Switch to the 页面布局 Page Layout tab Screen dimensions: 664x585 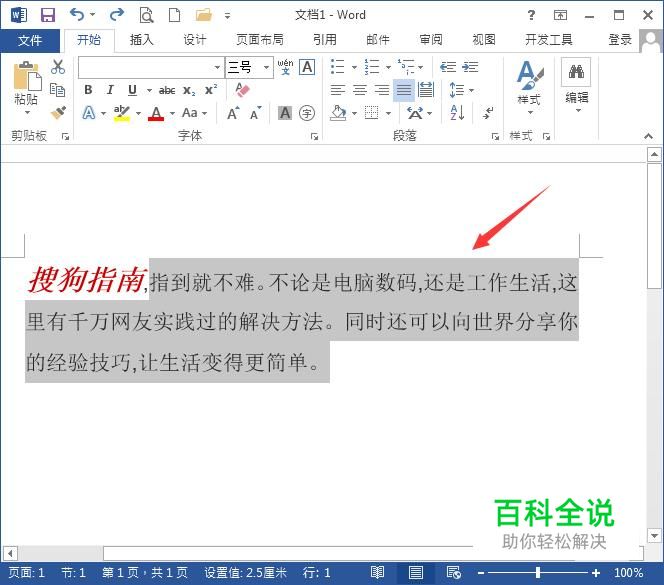pos(260,40)
